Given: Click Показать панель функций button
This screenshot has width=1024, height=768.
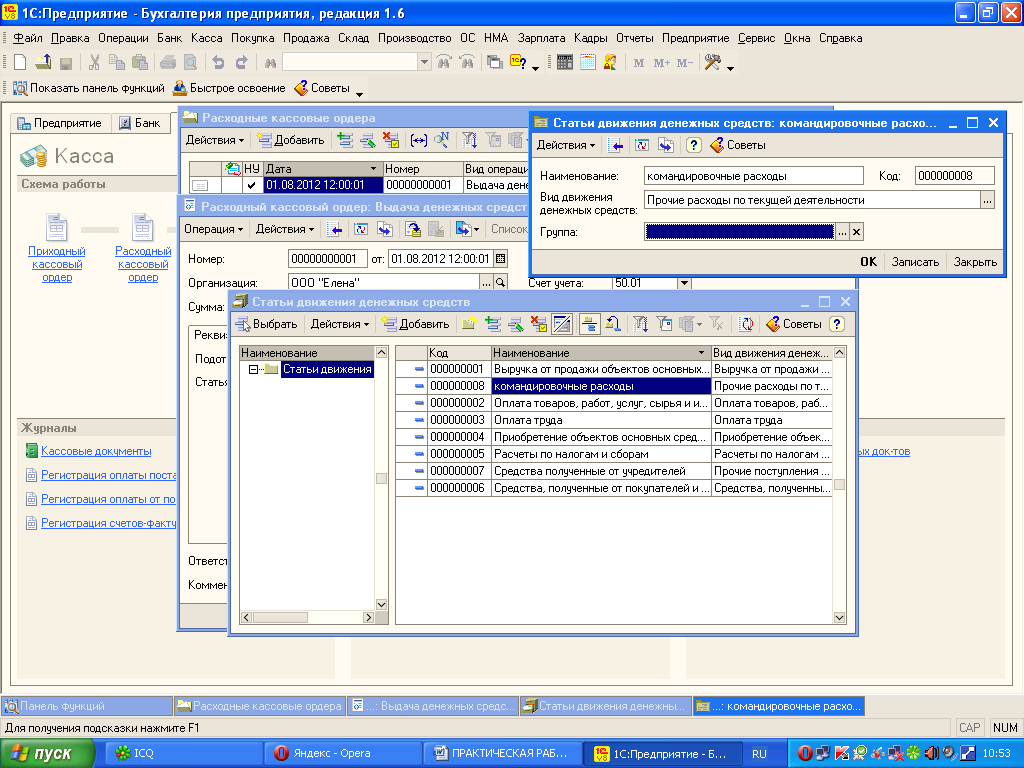Looking at the screenshot, I should tap(89, 88).
